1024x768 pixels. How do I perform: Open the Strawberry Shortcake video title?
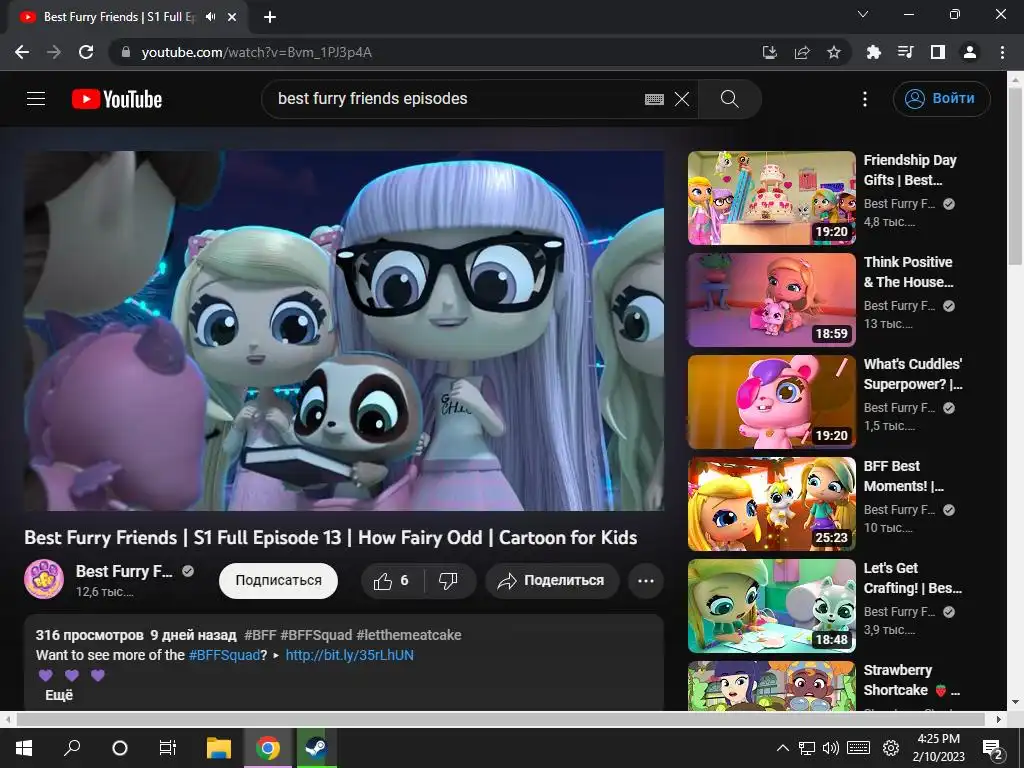point(912,680)
